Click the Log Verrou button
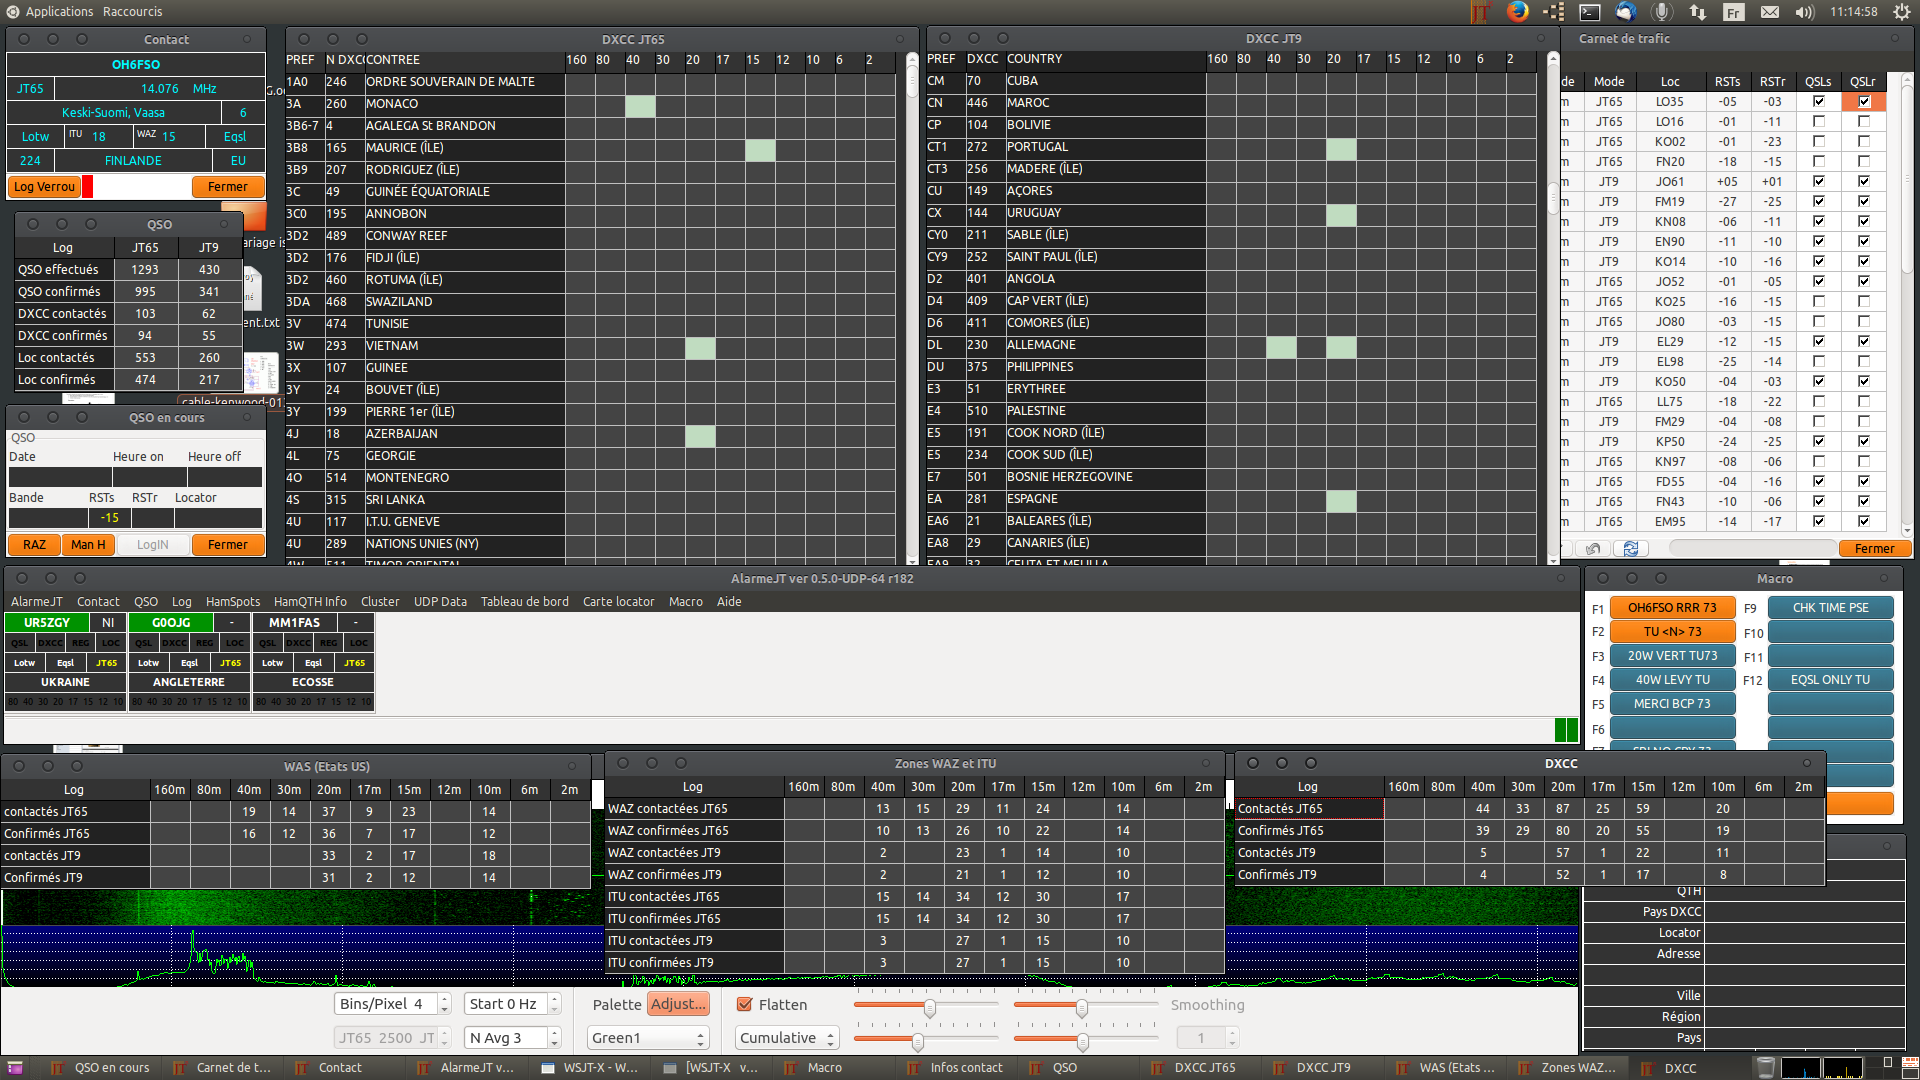 click(x=45, y=186)
